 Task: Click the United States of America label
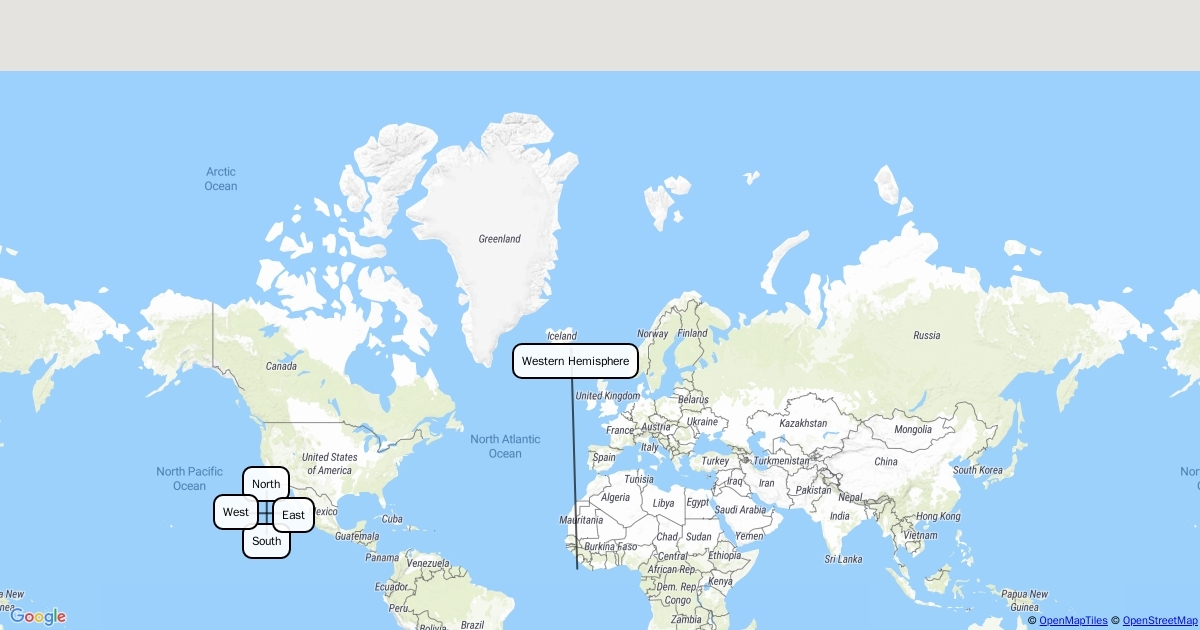point(329,464)
